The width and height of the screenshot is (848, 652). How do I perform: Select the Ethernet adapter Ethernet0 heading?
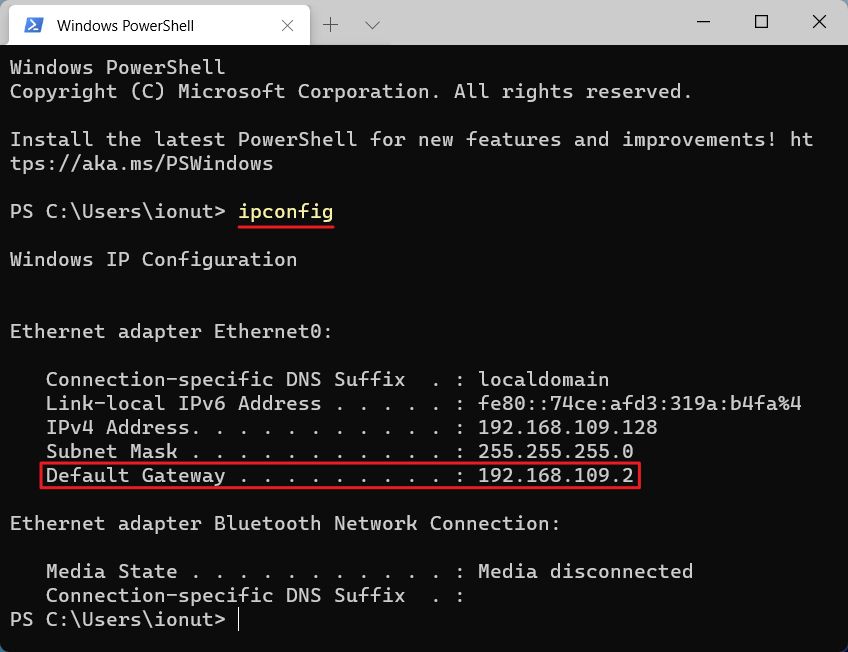point(170,331)
